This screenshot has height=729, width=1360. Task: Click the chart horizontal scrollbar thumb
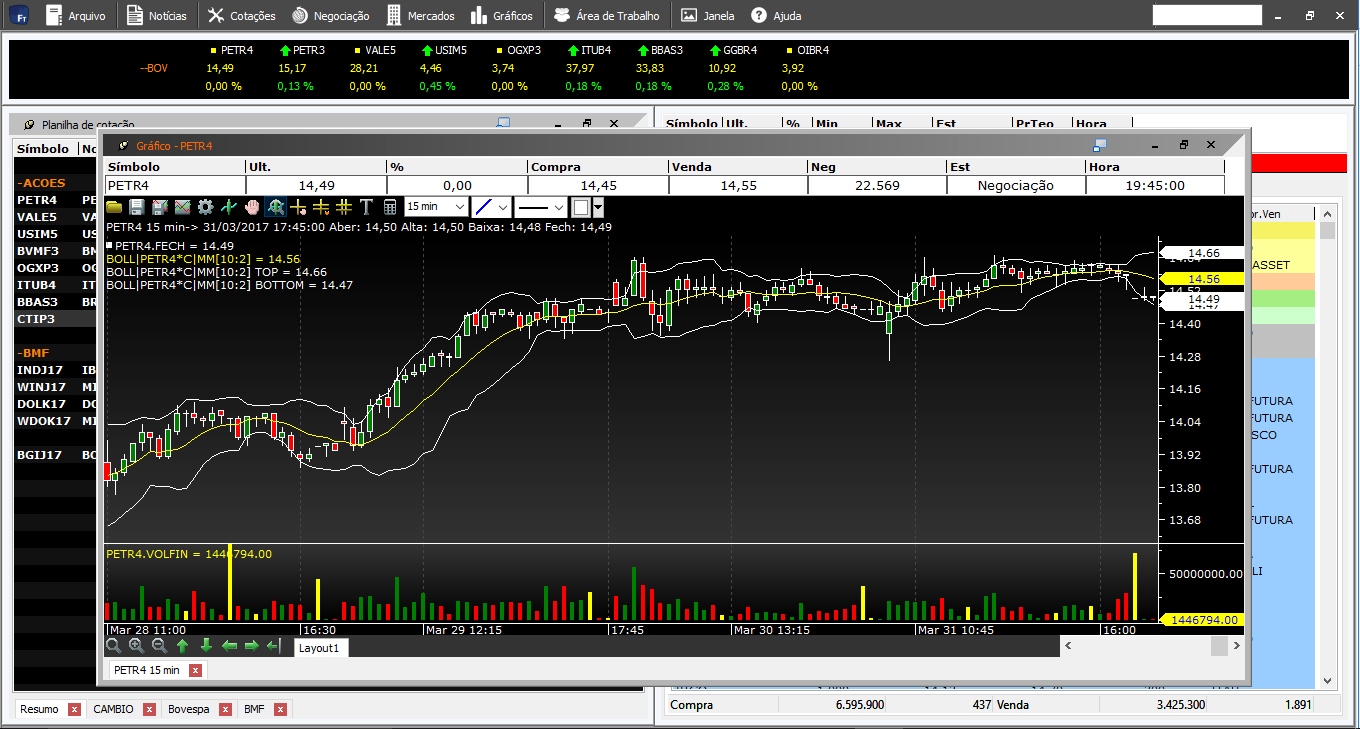click(x=1219, y=647)
